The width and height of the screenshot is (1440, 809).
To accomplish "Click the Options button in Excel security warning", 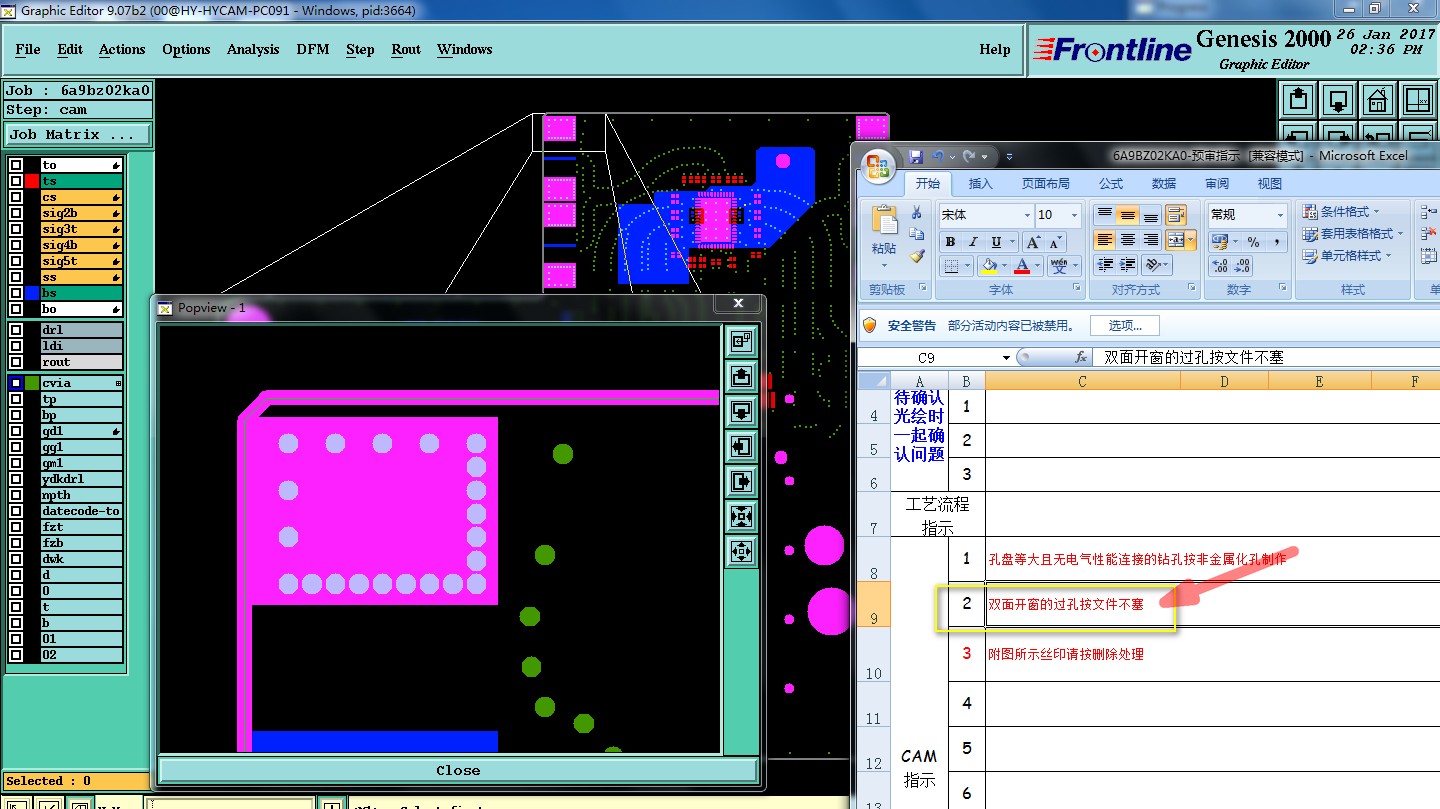I will (x=1125, y=325).
